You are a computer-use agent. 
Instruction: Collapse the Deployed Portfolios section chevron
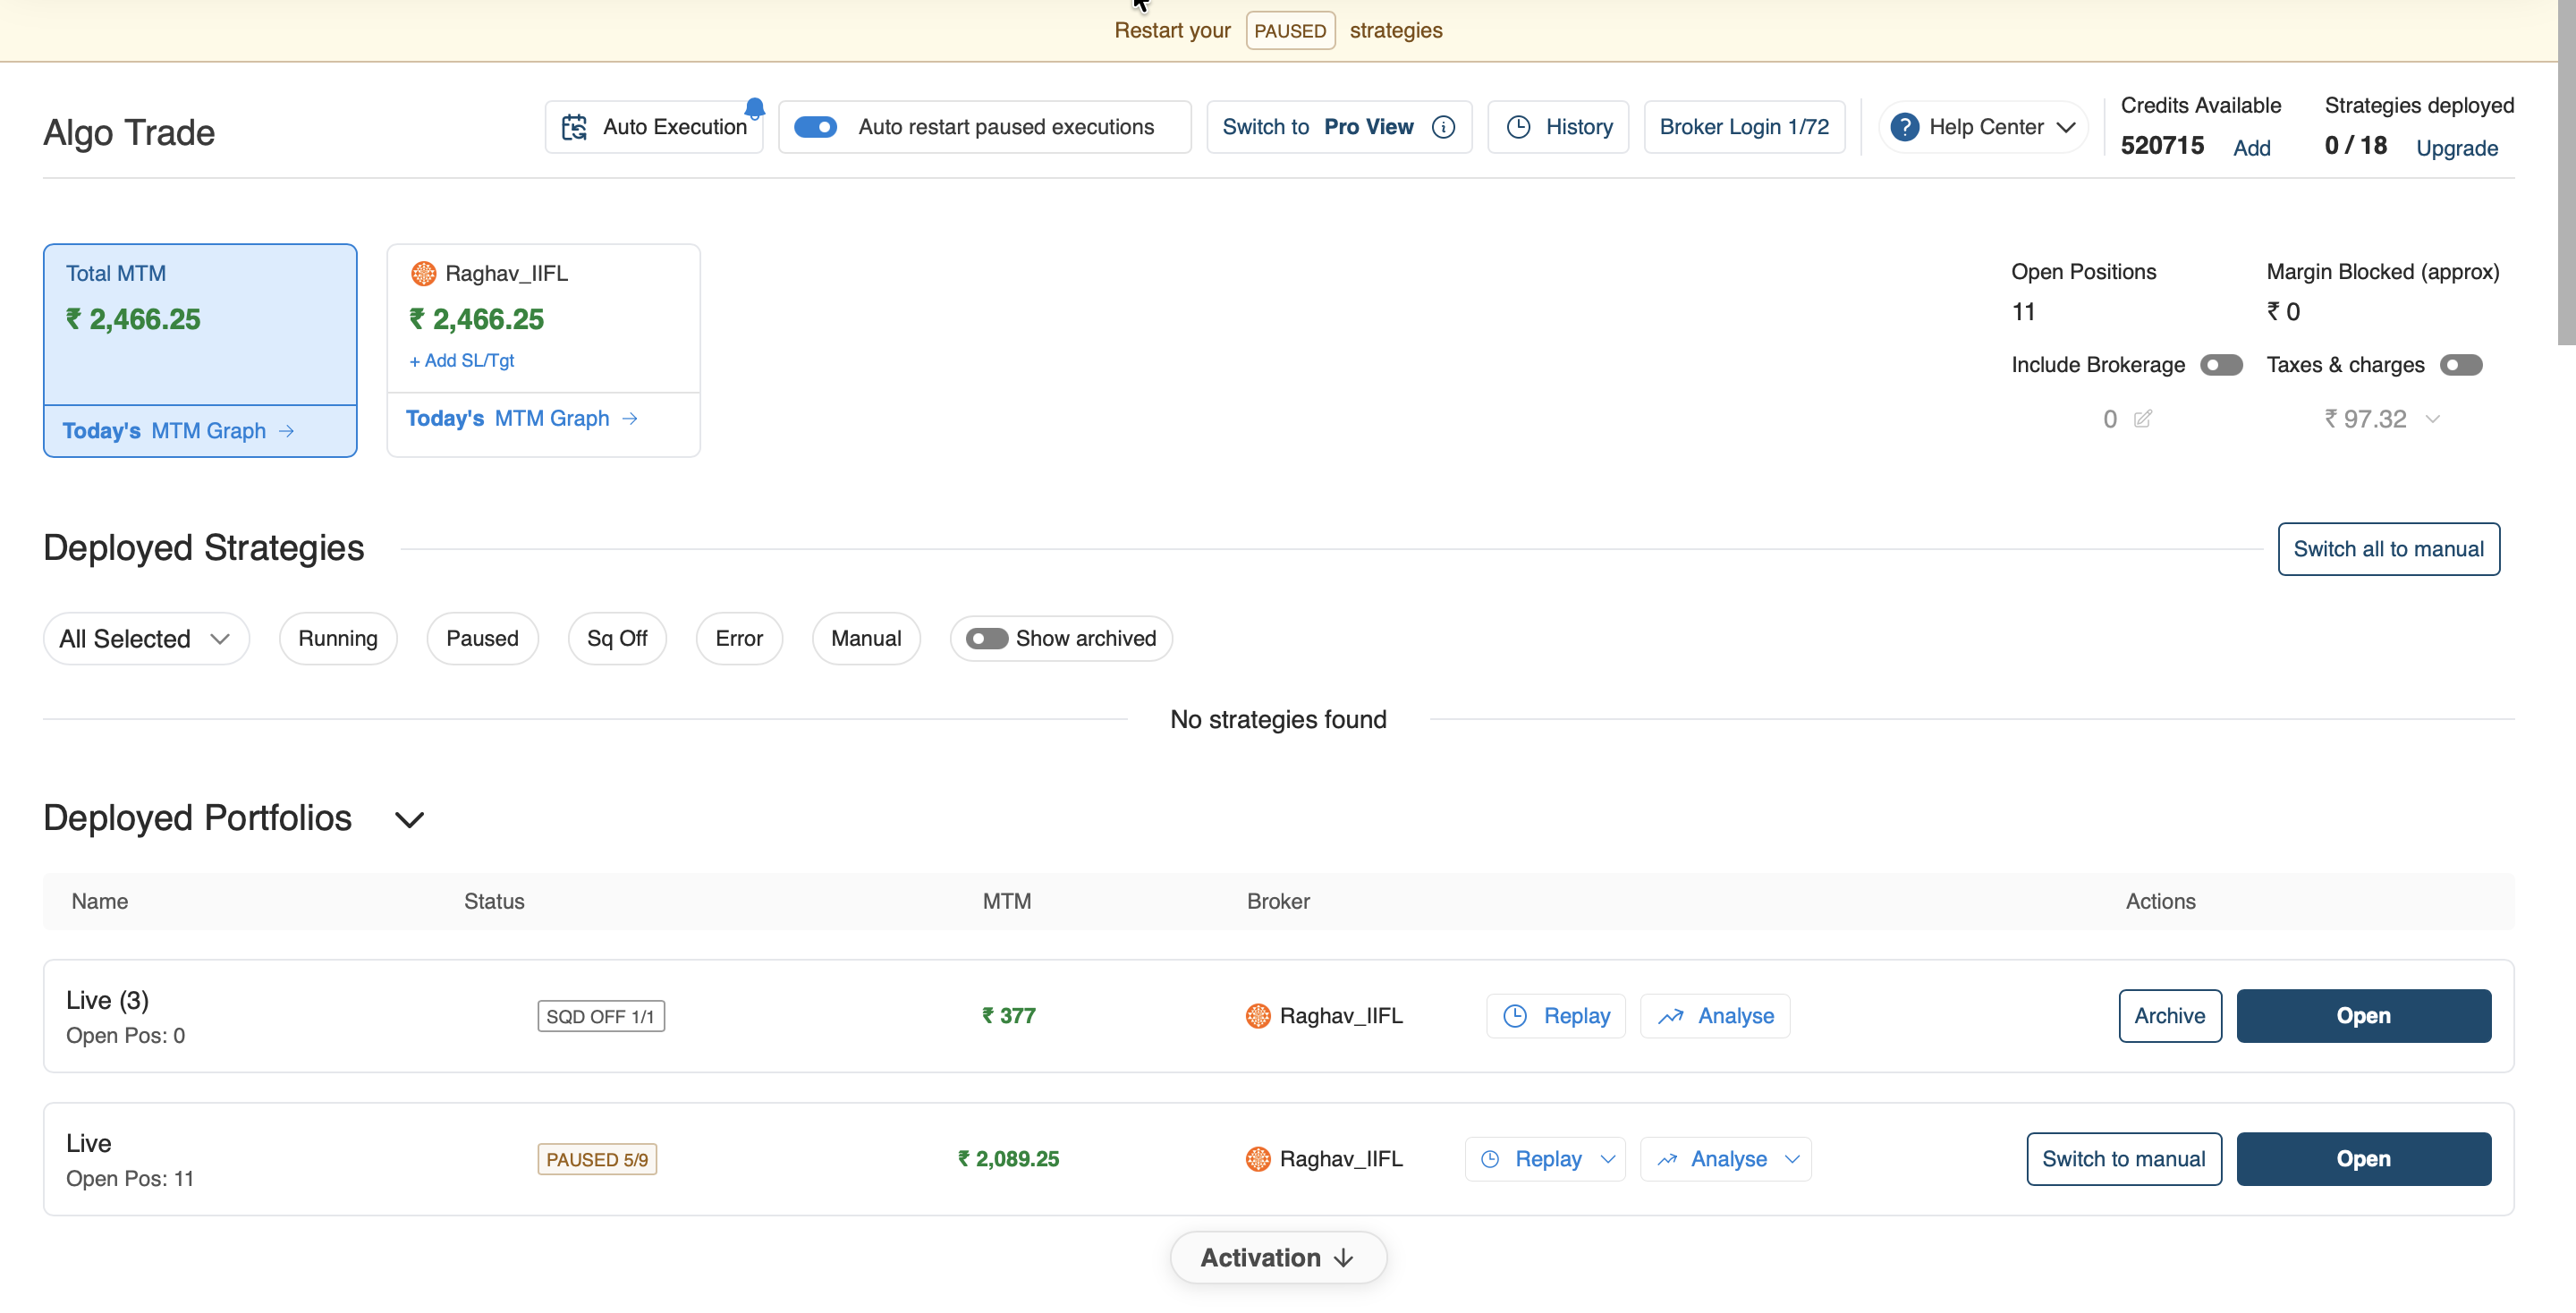coord(409,819)
